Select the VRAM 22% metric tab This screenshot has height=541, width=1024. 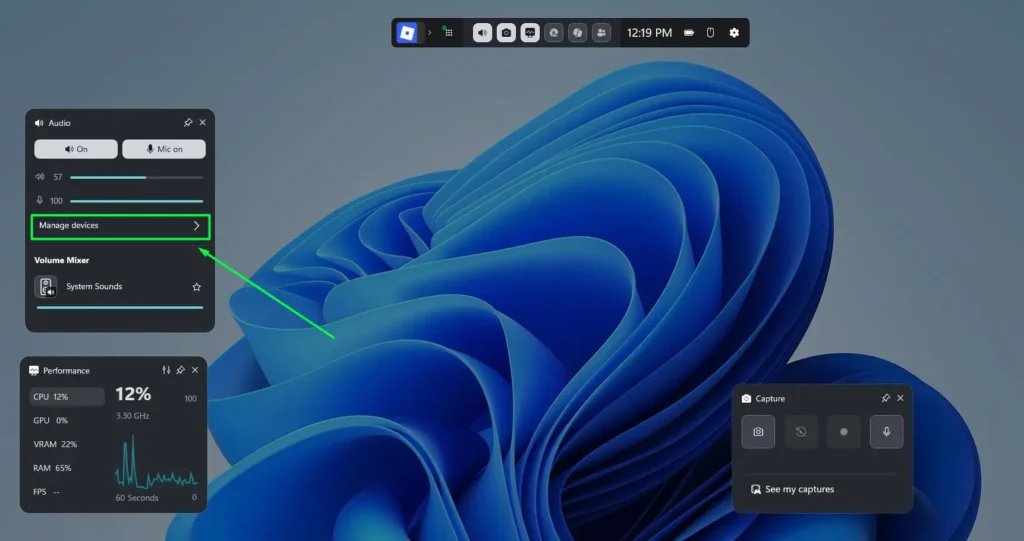coord(67,444)
